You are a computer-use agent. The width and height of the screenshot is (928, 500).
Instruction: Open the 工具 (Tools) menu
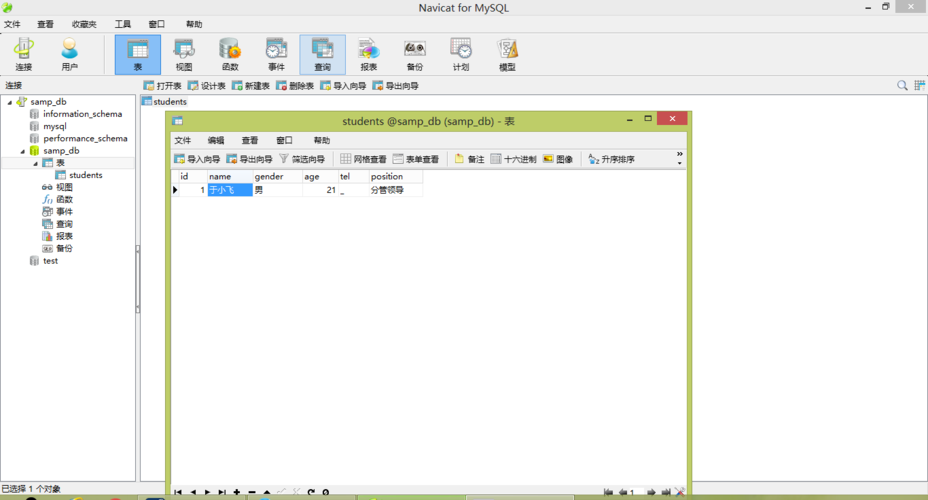click(123, 24)
